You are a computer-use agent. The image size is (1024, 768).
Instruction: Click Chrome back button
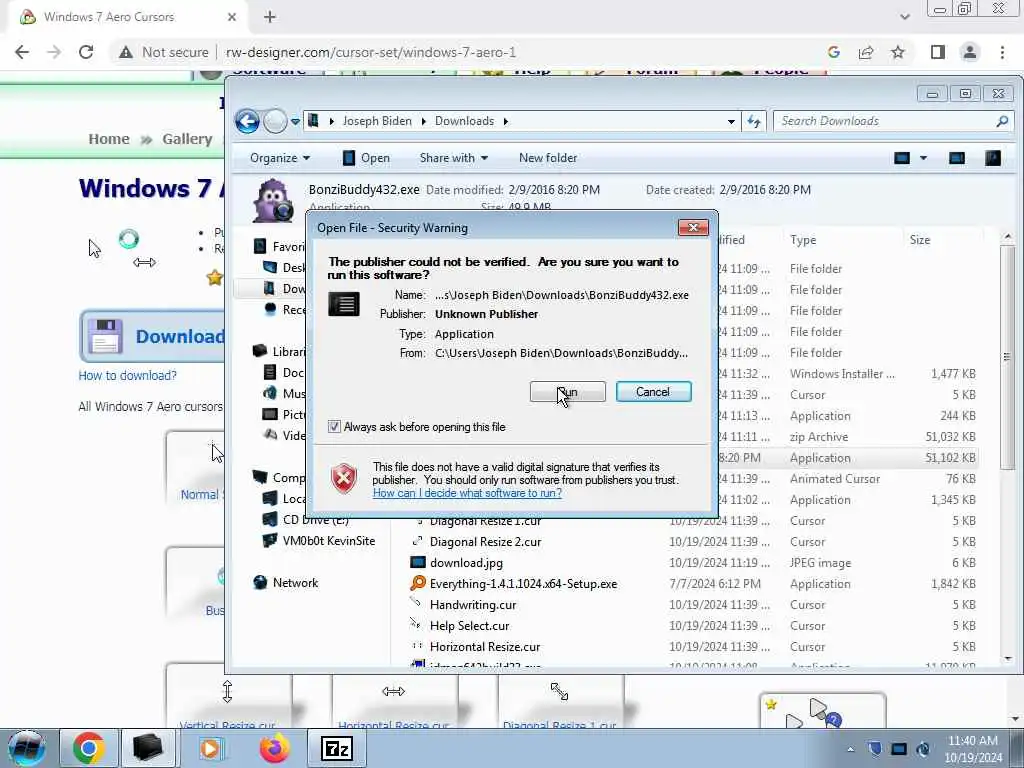coord(22,52)
